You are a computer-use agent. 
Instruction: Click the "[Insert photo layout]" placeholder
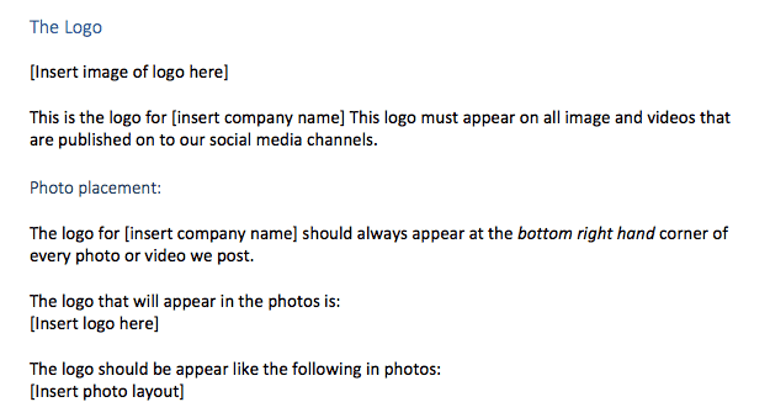(107, 391)
